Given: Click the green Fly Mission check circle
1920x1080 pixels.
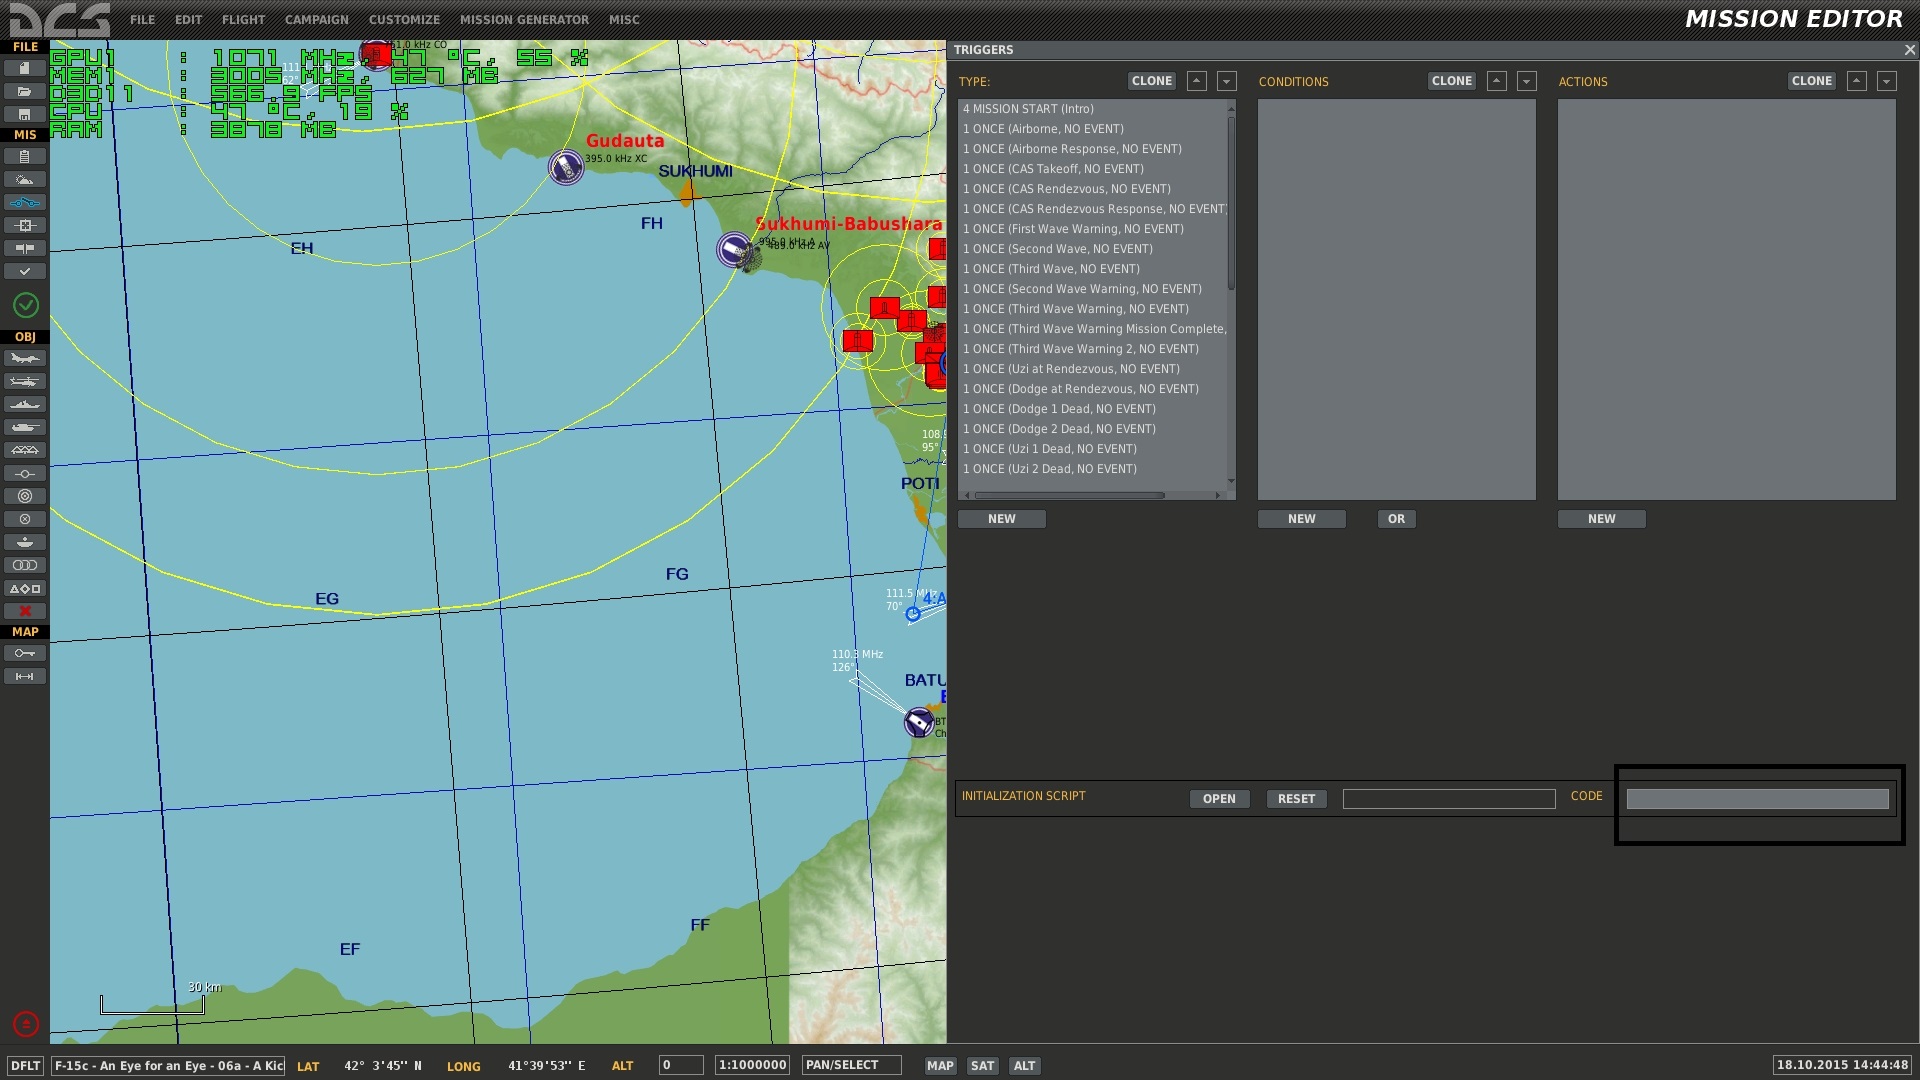Looking at the screenshot, I should click(x=26, y=305).
